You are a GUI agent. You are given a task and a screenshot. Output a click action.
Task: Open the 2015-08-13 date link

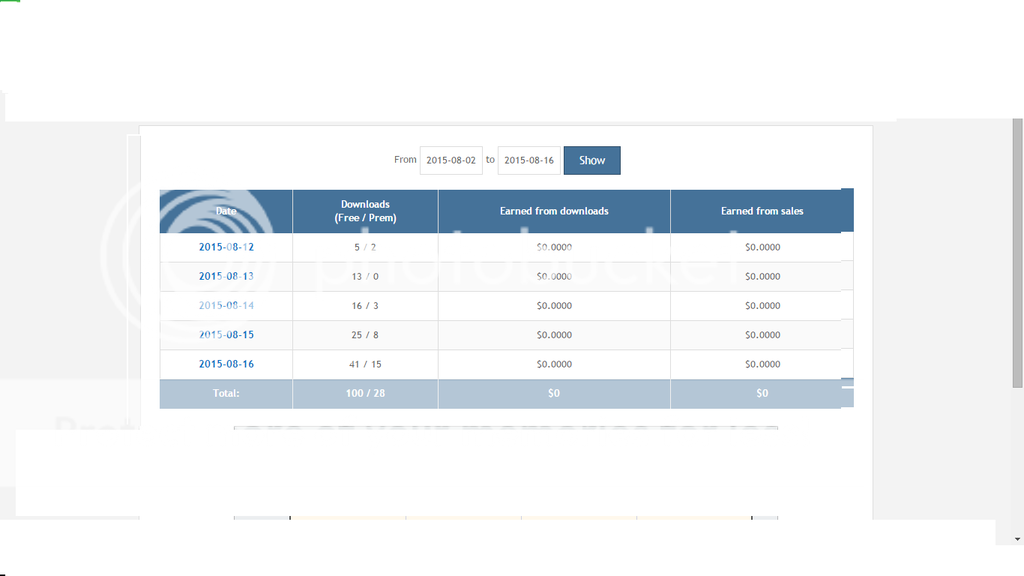(x=226, y=276)
